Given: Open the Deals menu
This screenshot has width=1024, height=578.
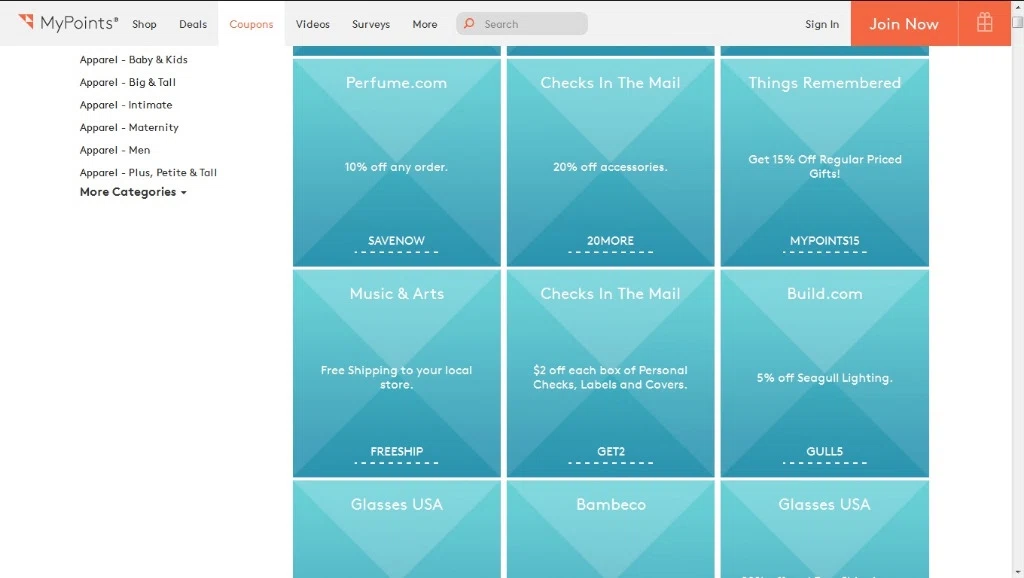Looking at the screenshot, I should click(193, 24).
